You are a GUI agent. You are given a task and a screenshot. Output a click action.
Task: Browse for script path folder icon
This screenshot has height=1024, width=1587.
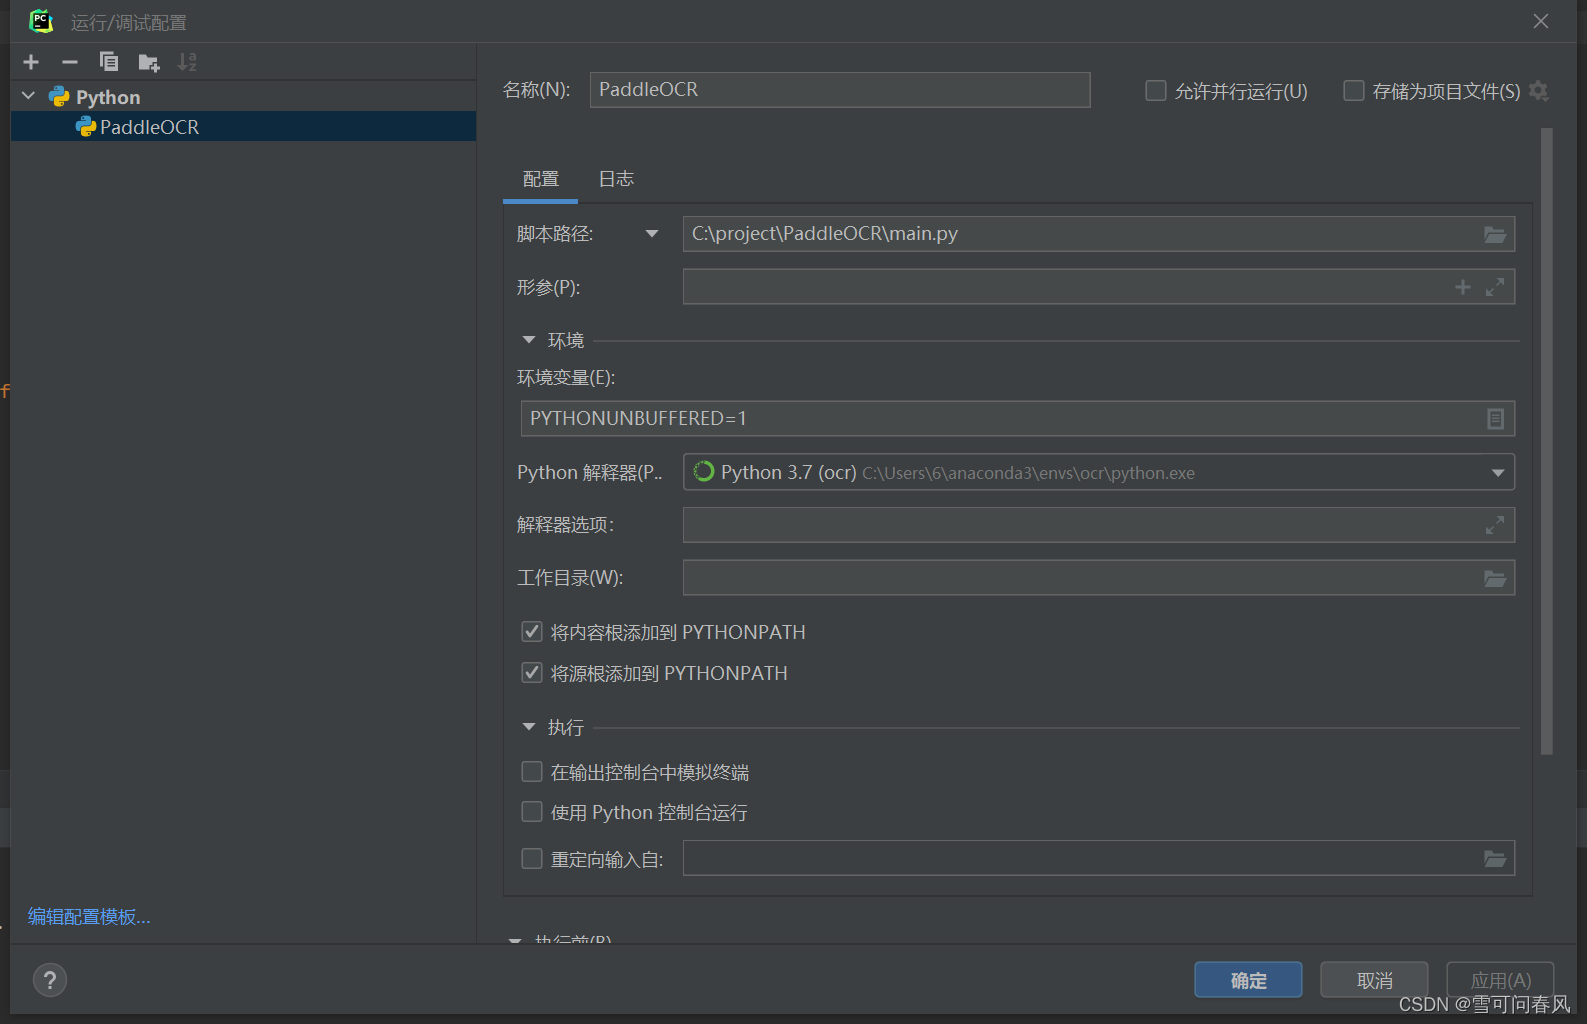click(x=1494, y=234)
